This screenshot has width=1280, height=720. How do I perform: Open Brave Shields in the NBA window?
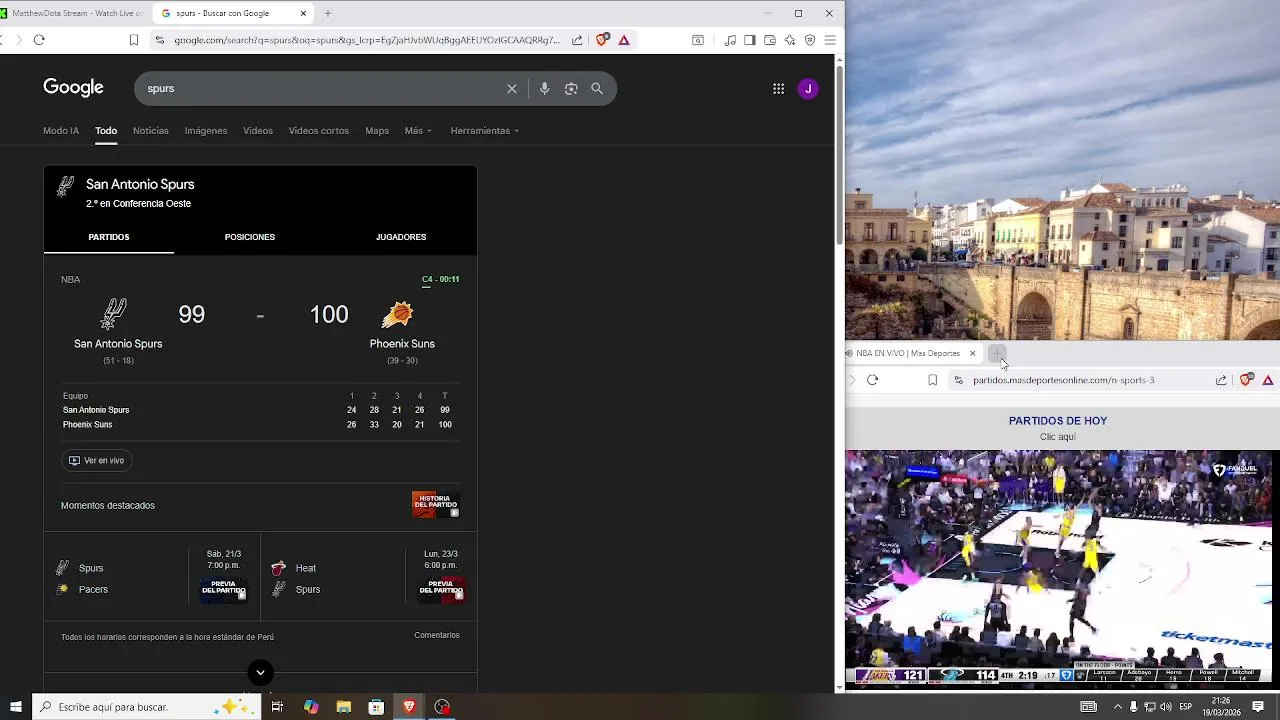click(1246, 380)
